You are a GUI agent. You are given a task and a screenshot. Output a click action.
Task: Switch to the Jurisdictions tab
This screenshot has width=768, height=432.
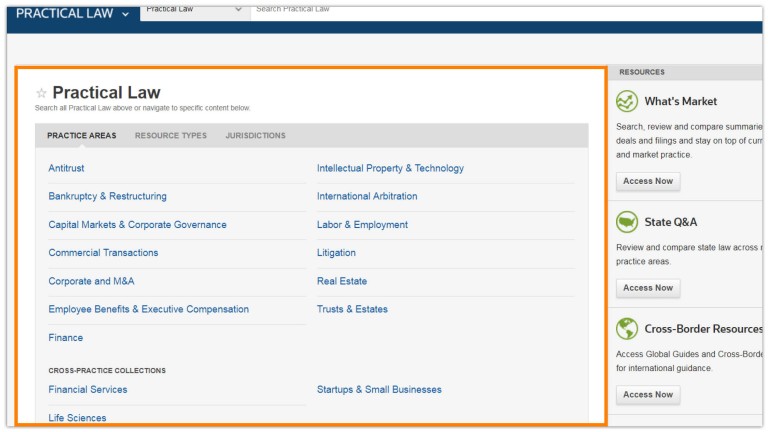click(x=255, y=136)
